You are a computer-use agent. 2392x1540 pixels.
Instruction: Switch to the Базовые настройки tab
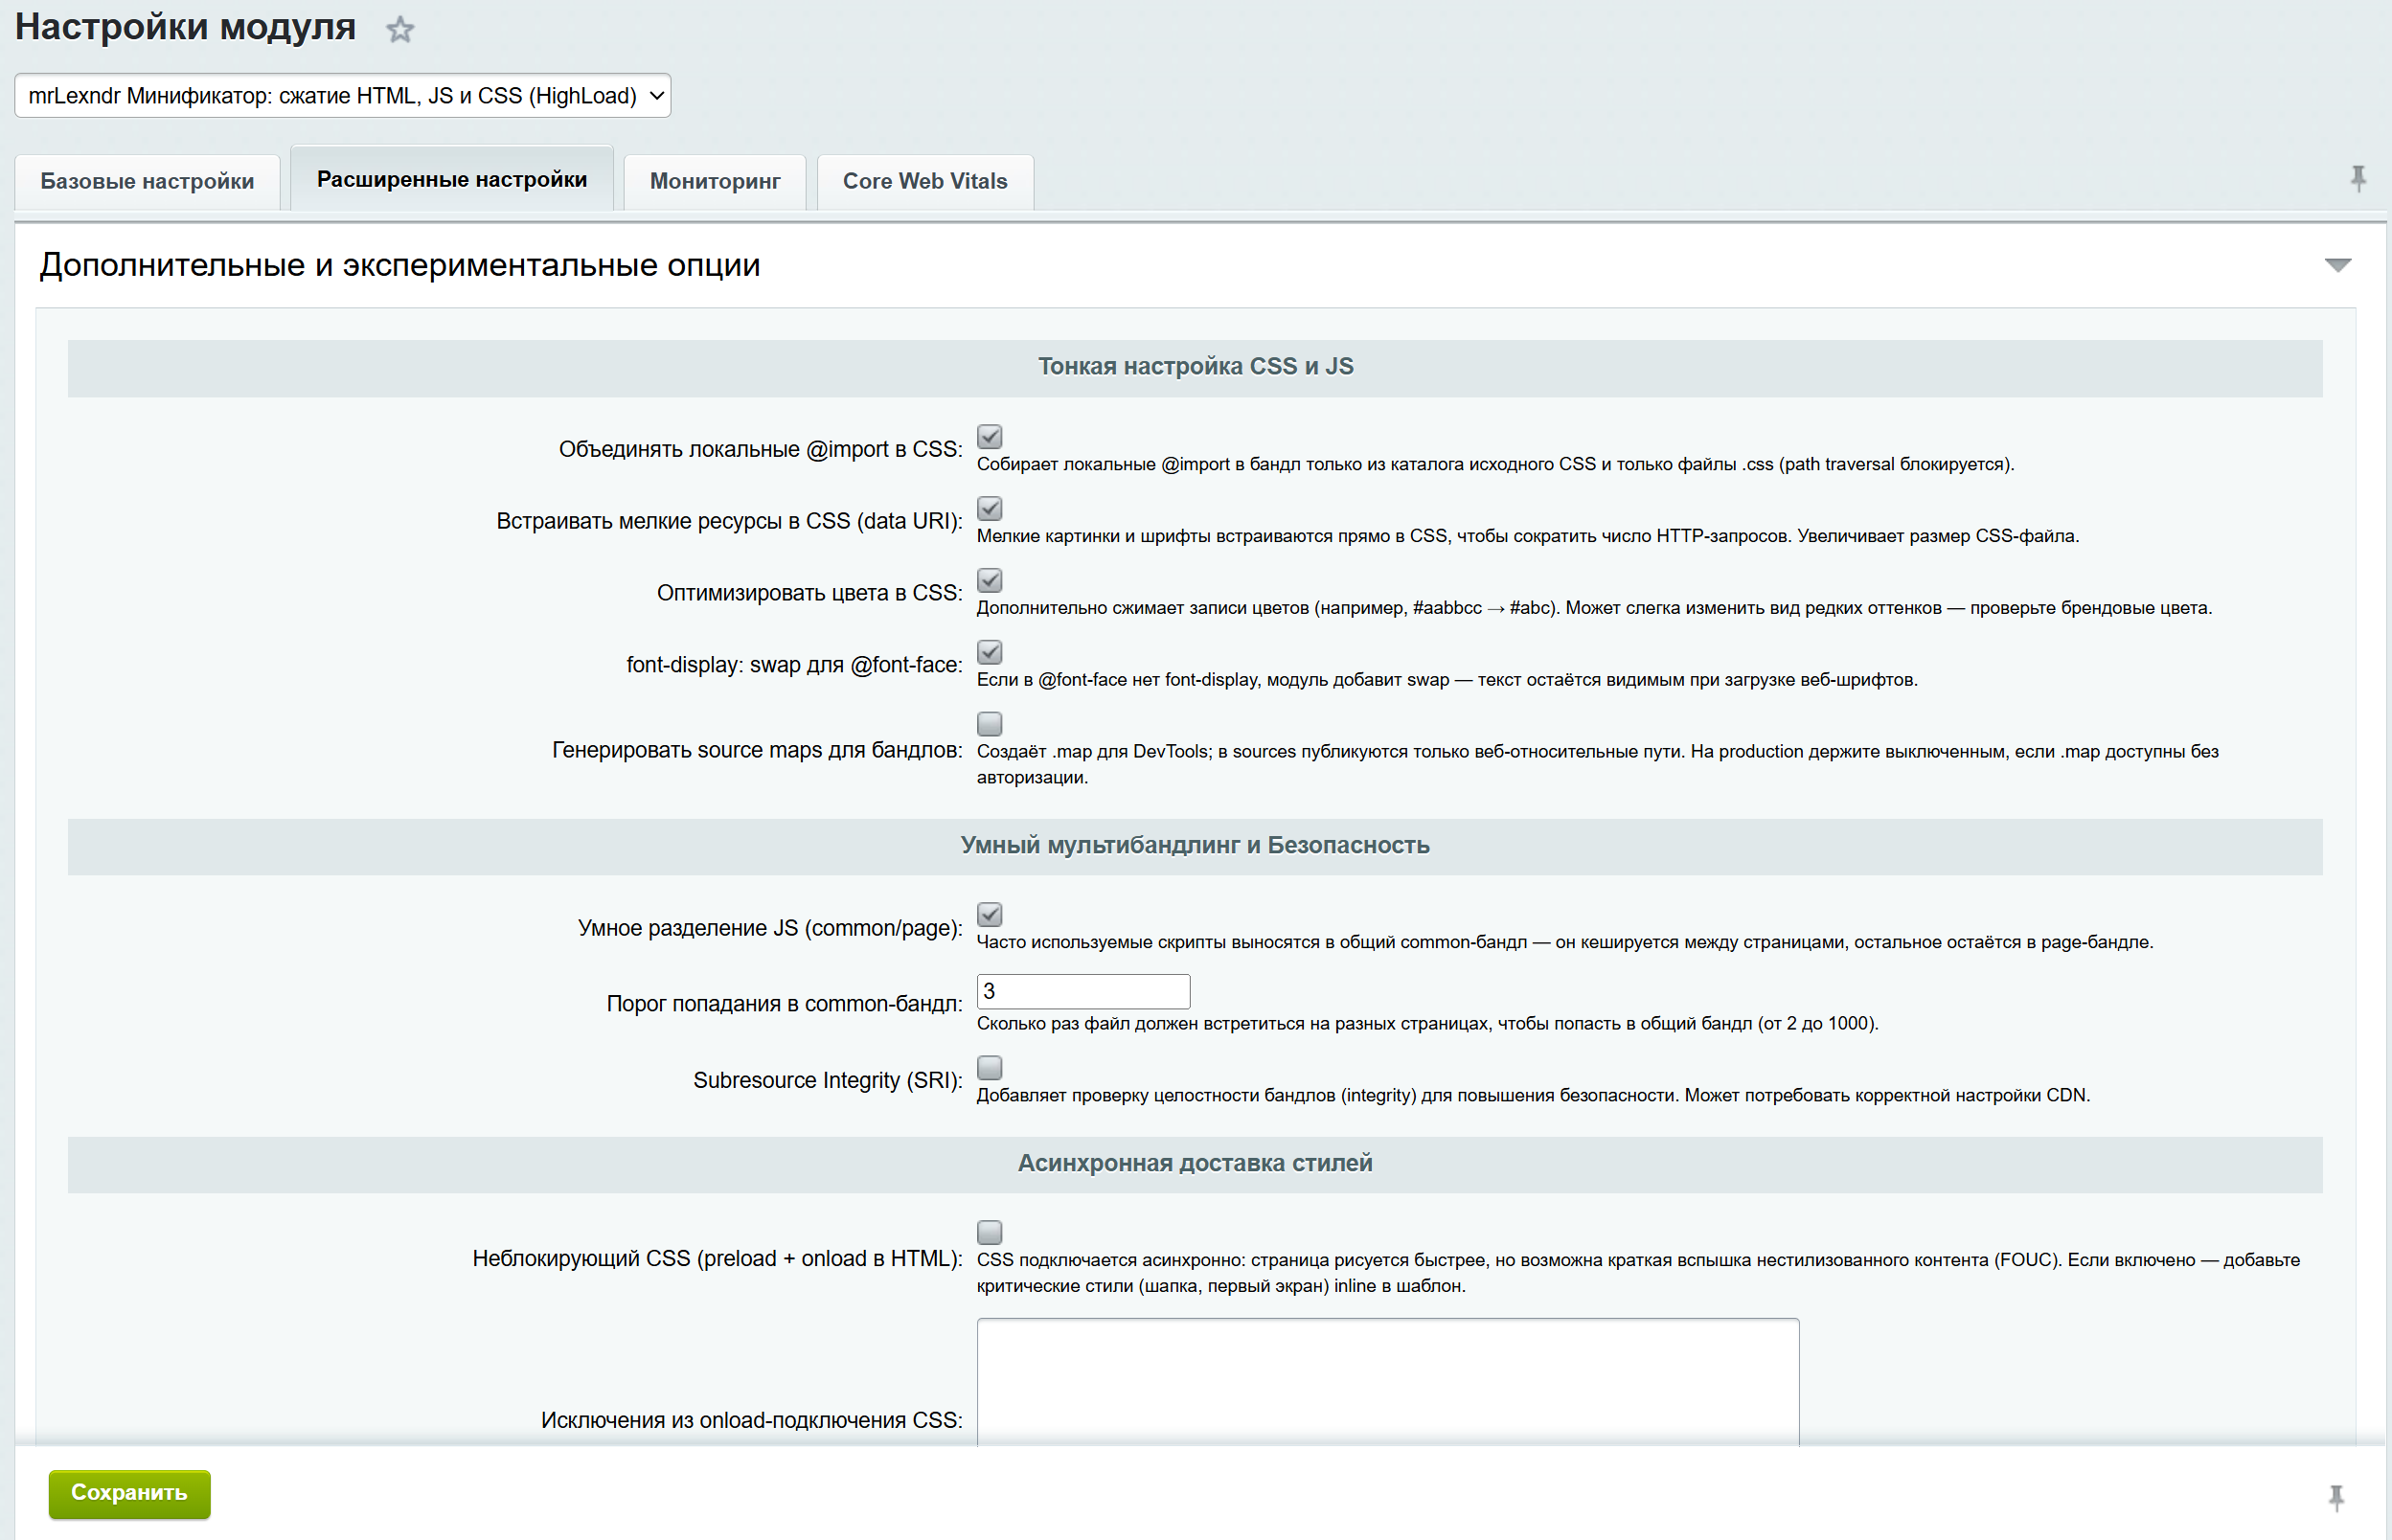coord(147,181)
